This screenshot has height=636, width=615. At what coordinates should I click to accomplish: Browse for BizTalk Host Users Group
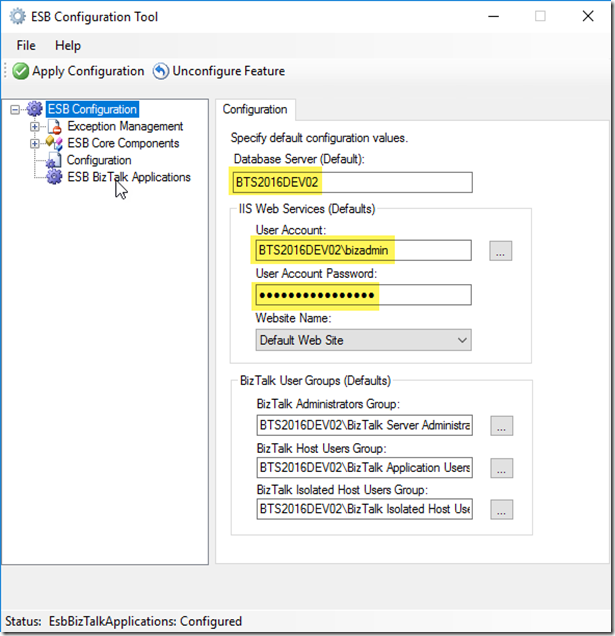[501, 468]
